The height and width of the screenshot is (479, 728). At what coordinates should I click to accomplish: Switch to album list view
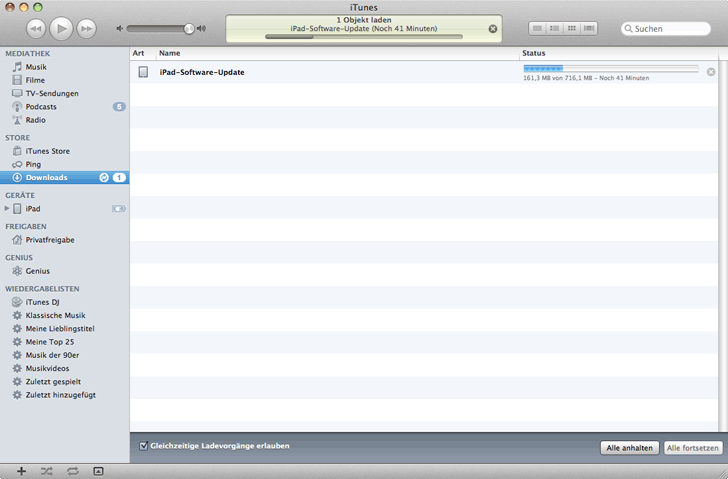554,28
